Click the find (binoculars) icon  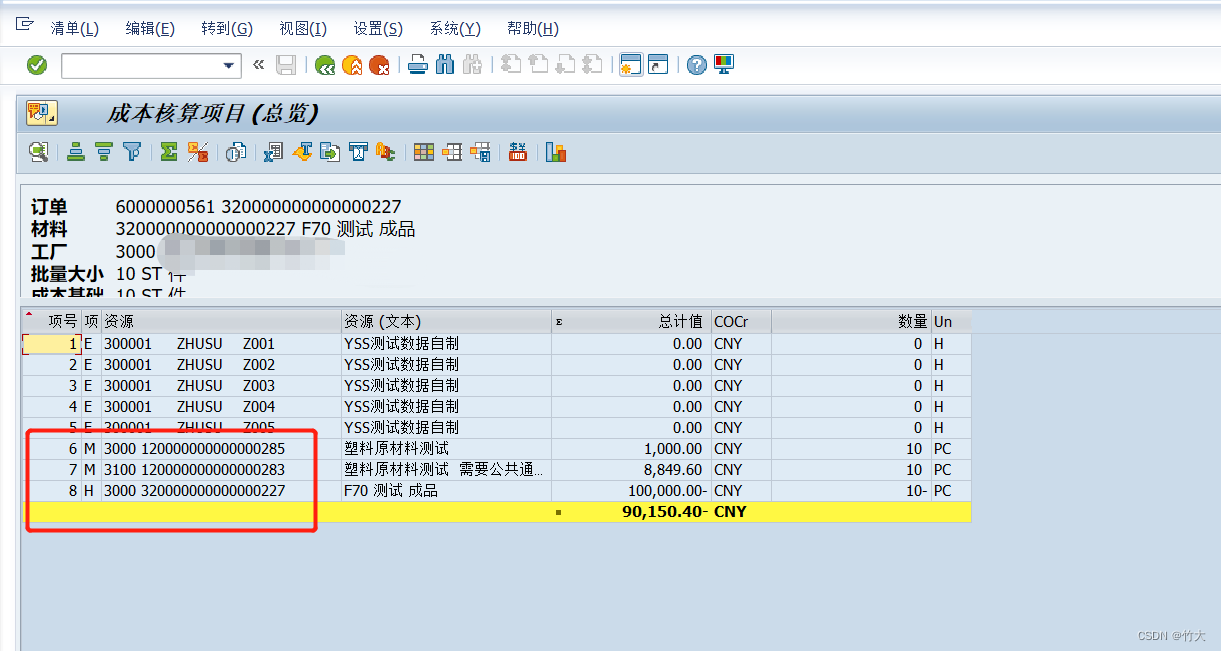click(444, 64)
